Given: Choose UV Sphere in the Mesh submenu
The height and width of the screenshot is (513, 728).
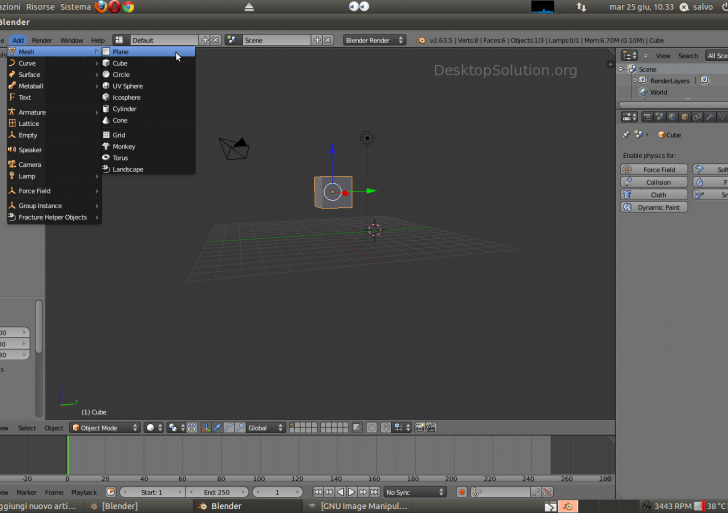Looking at the screenshot, I should [x=127, y=86].
